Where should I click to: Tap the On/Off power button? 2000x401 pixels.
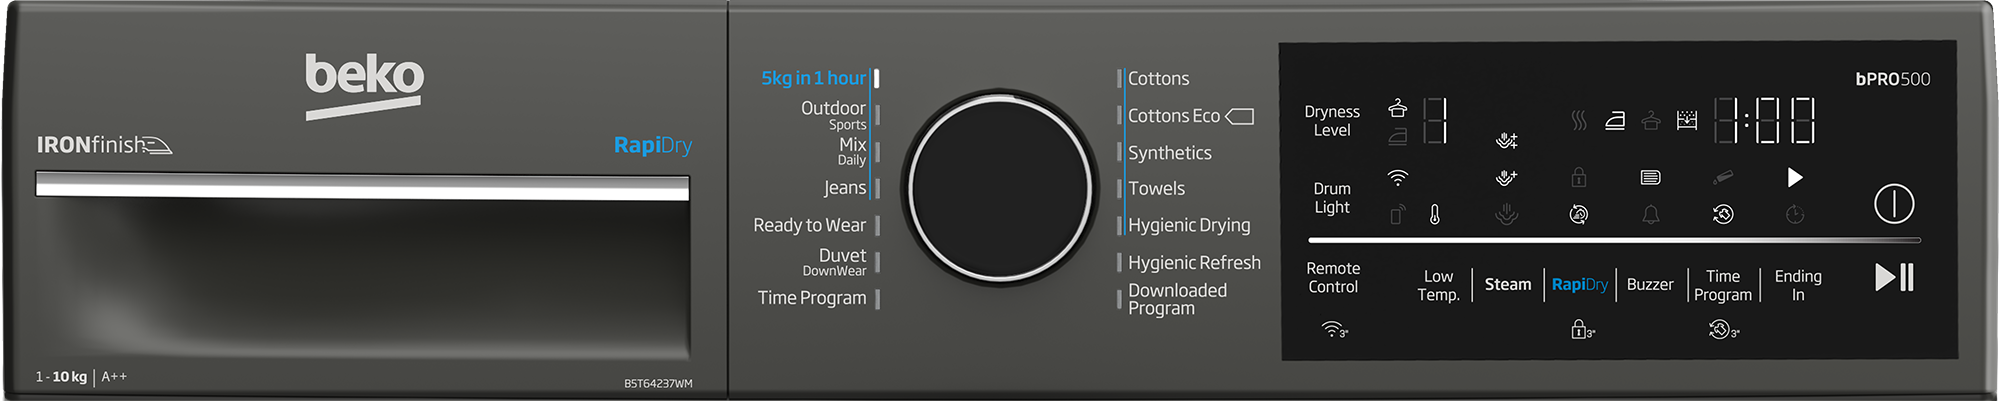pyautogui.click(x=1893, y=204)
